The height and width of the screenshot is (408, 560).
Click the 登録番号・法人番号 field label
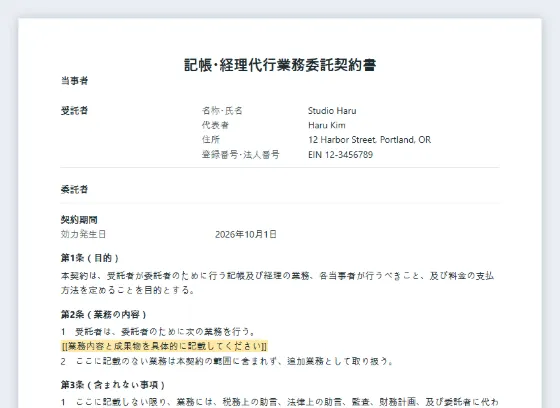pyautogui.click(x=241, y=155)
